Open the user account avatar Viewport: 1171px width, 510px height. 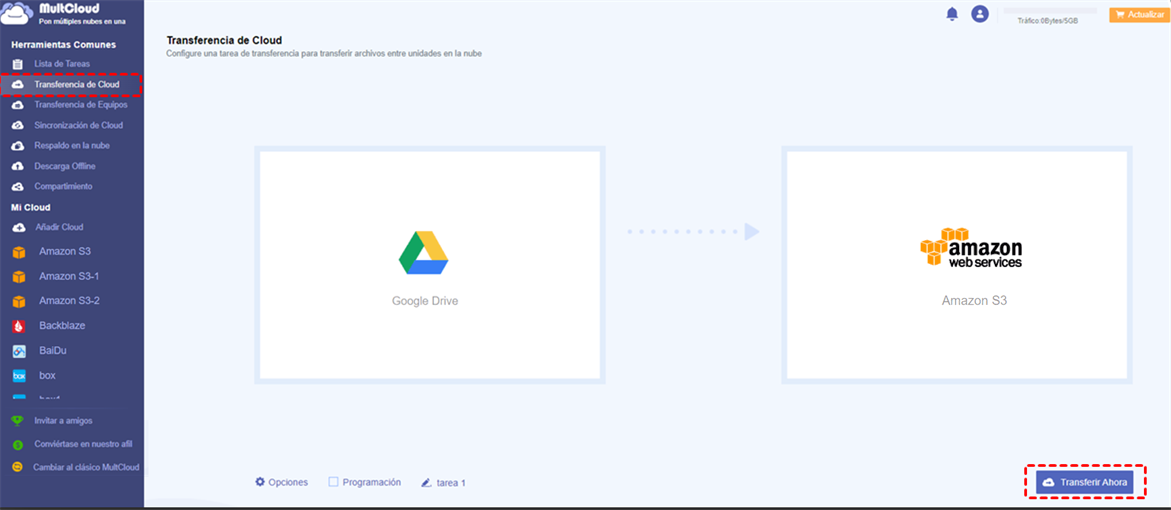[980, 13]
